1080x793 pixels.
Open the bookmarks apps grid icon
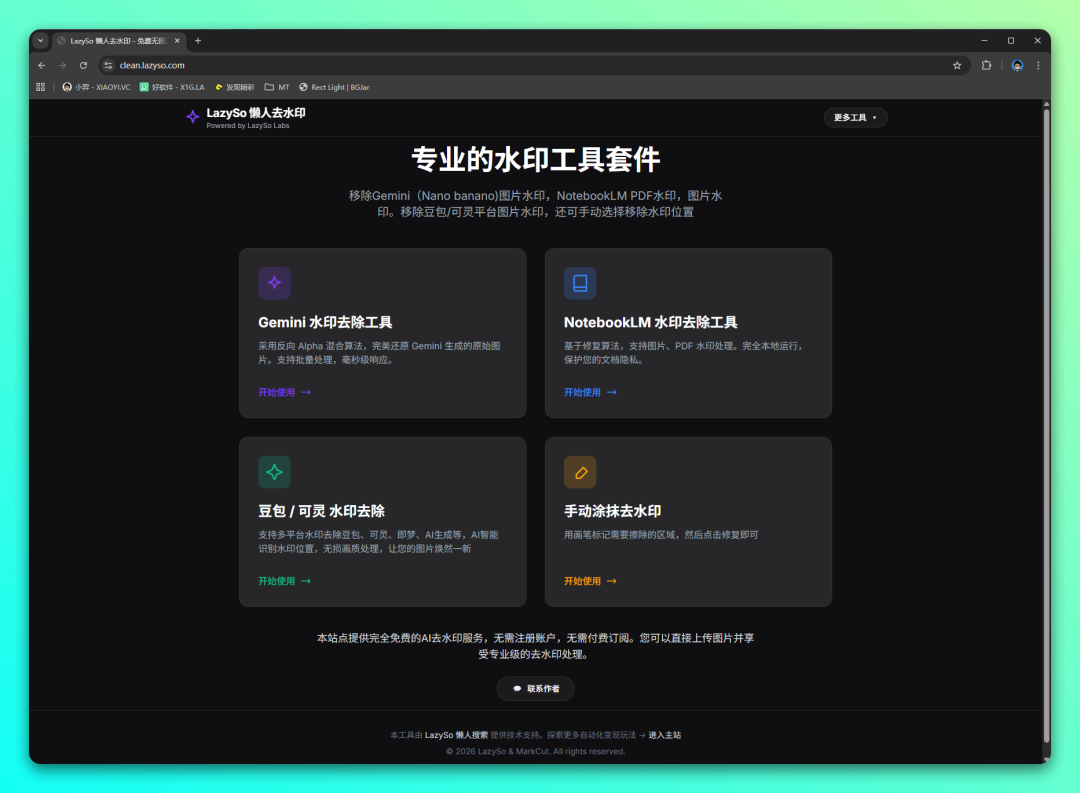pyautogui.click(x=41, y=87)
